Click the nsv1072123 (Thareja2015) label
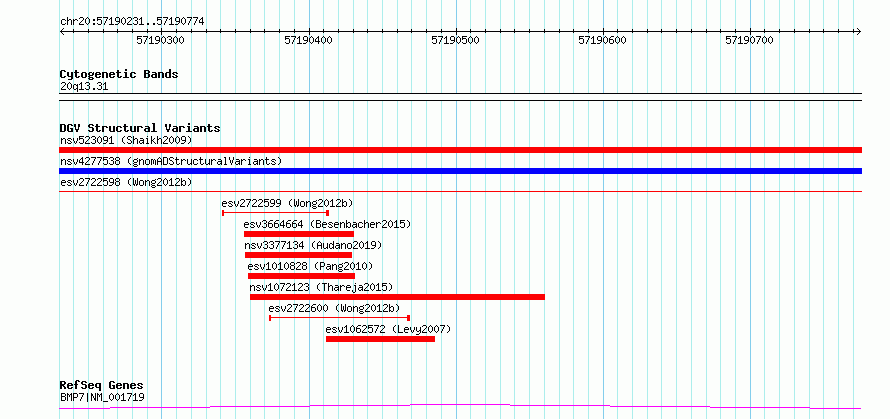Viewport: 890px width, 419px height. tap(321, 287)
